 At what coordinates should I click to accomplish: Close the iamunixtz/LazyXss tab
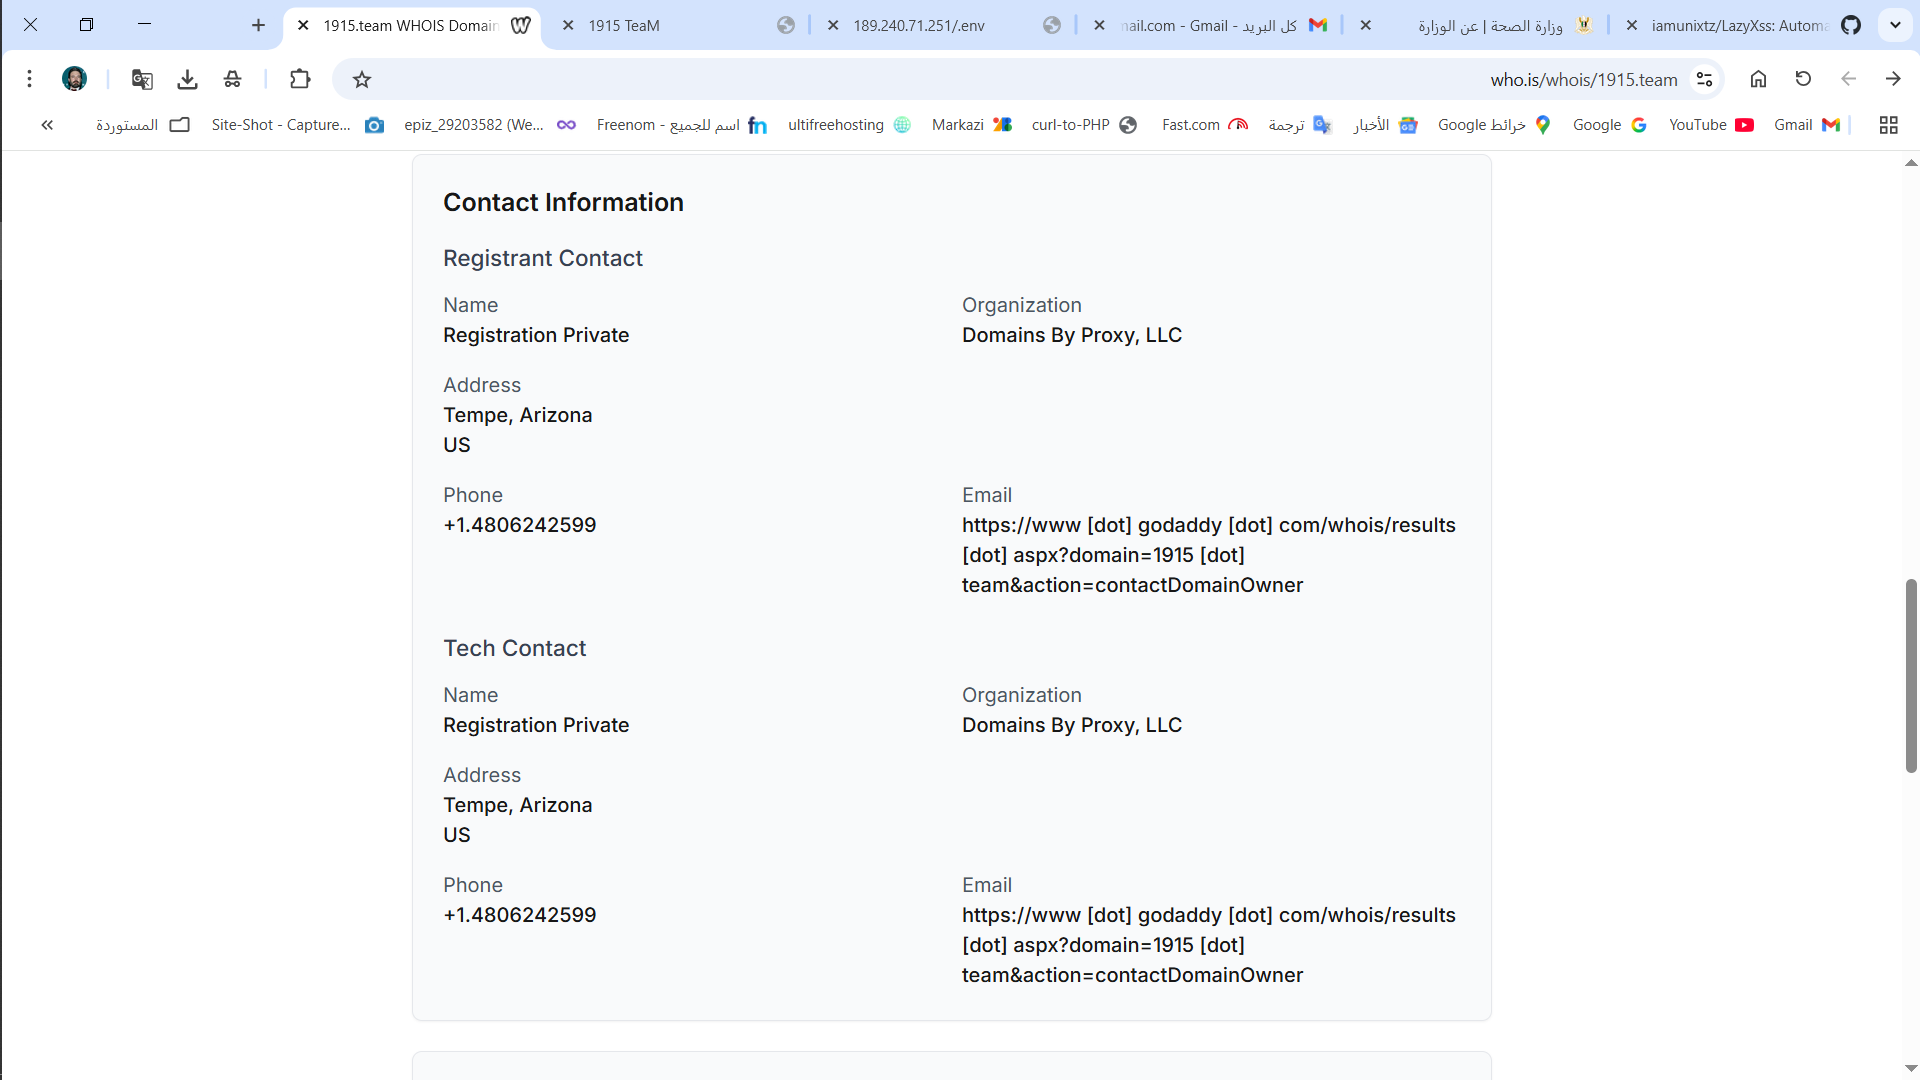pos(1632,25)
